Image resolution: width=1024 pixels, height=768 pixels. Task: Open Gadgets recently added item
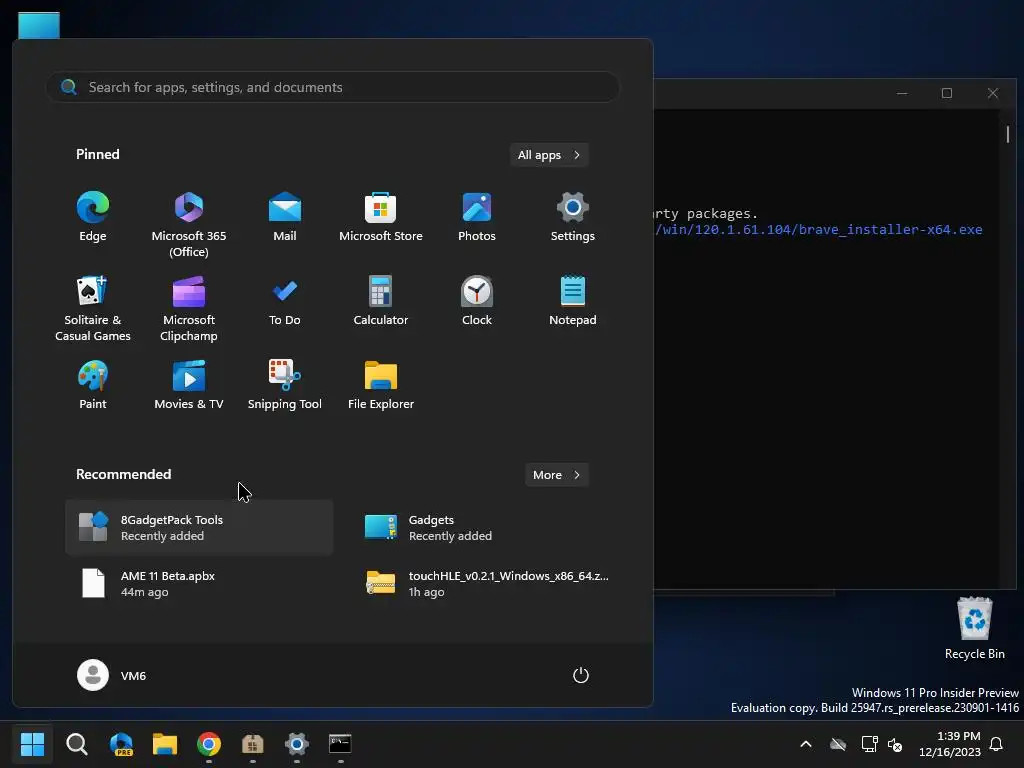pyautogui.click(x=487, y=528)
